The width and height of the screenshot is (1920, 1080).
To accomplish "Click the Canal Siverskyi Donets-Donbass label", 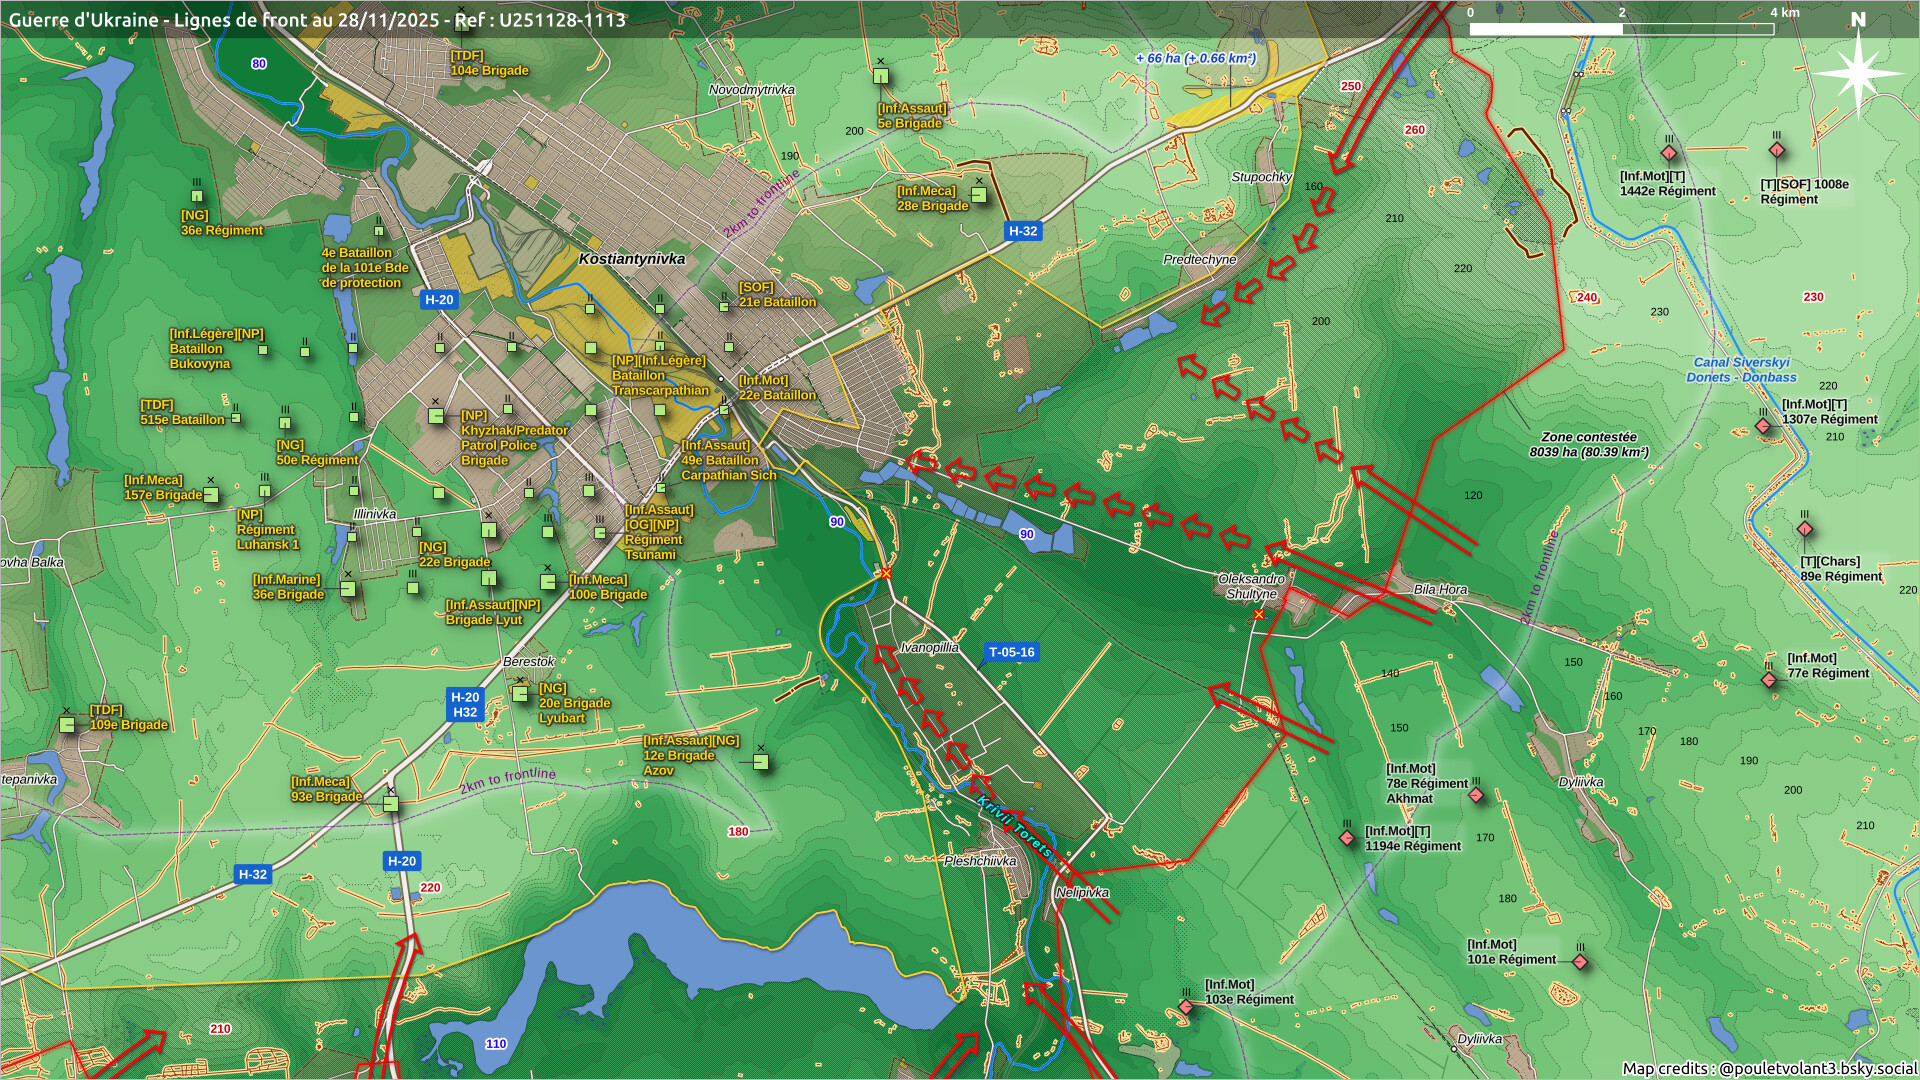I will point(1741,370).
